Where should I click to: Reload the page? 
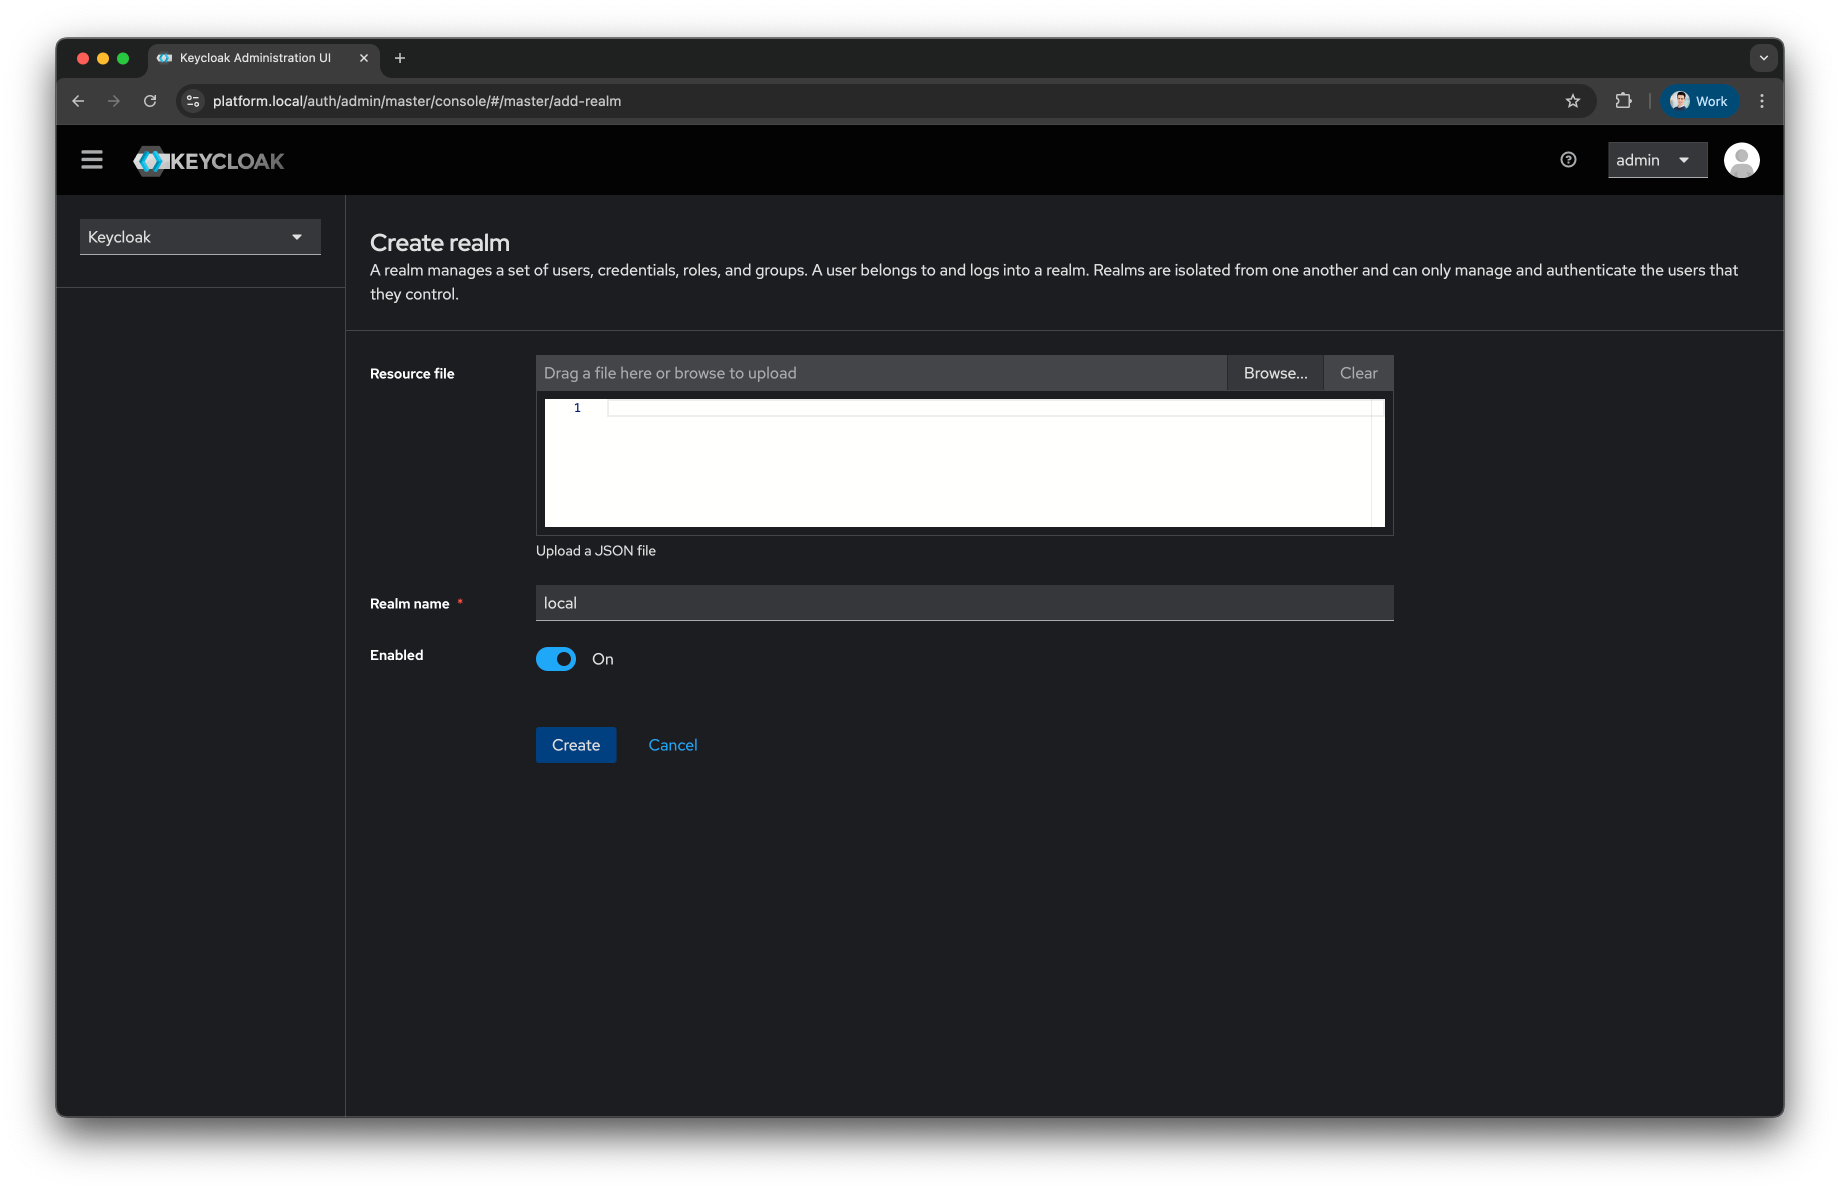click(150, 101)
